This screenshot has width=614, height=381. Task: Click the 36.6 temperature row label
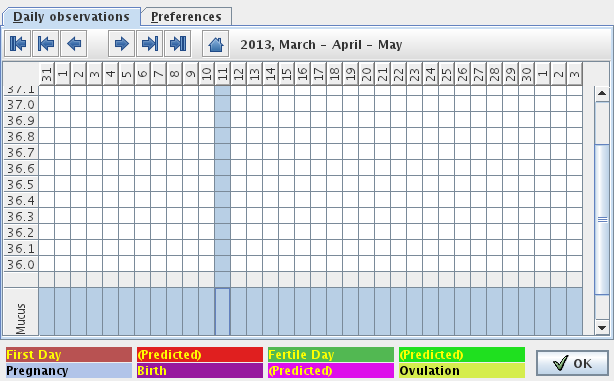21,168
